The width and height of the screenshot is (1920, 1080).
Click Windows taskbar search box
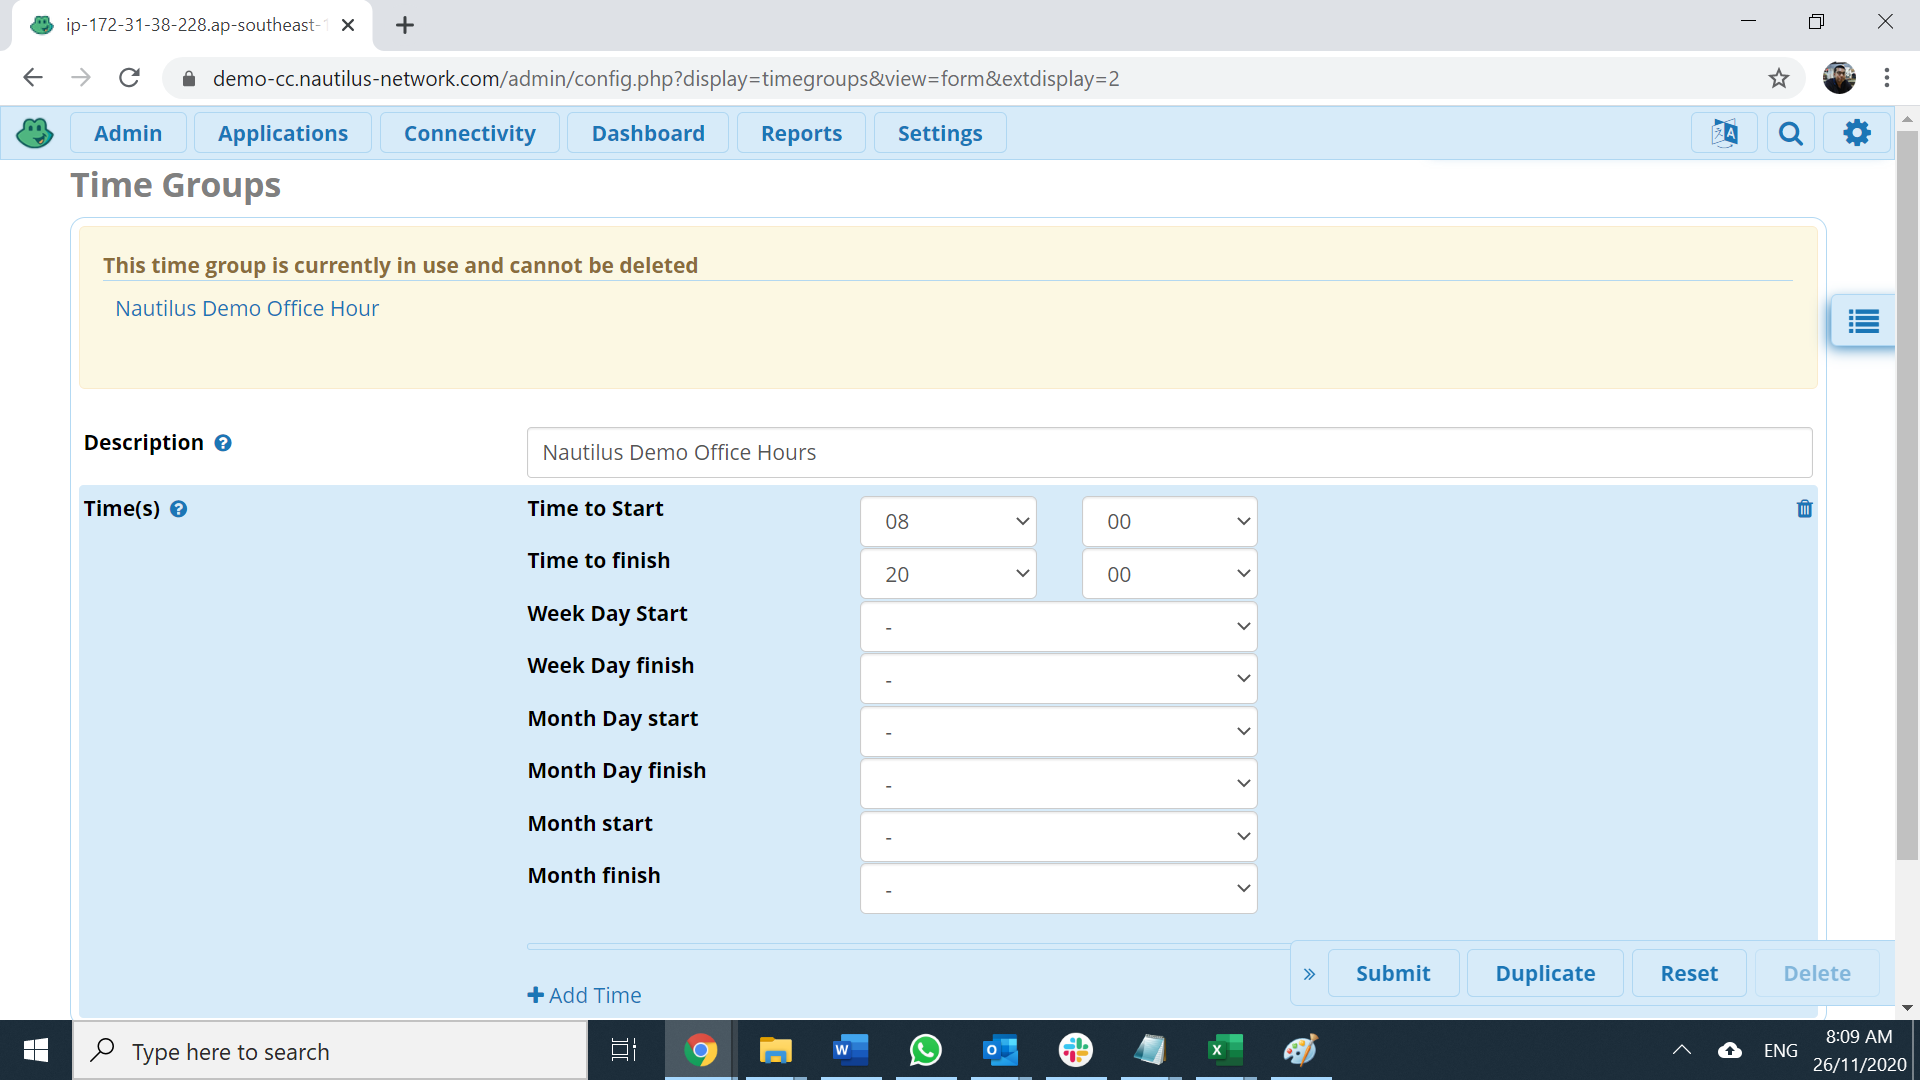coord(330,1051)
